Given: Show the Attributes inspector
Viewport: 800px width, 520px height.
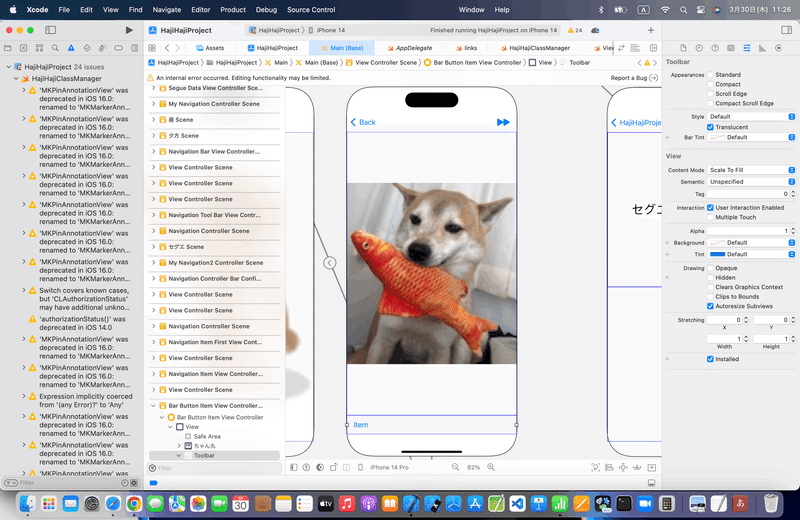Looking at the screenshot, I should pyautogui.click(x=746, y=48).
